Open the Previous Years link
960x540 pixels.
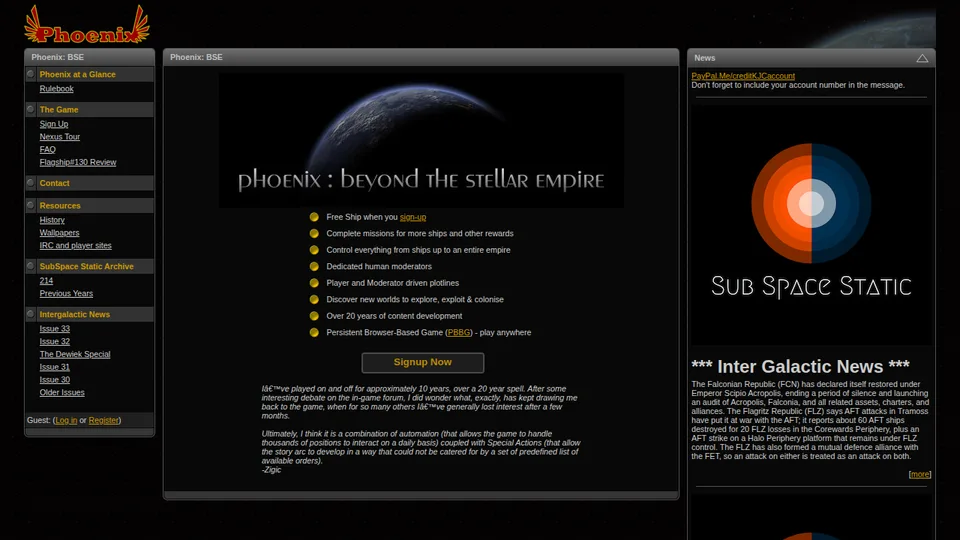click(66, 293)
